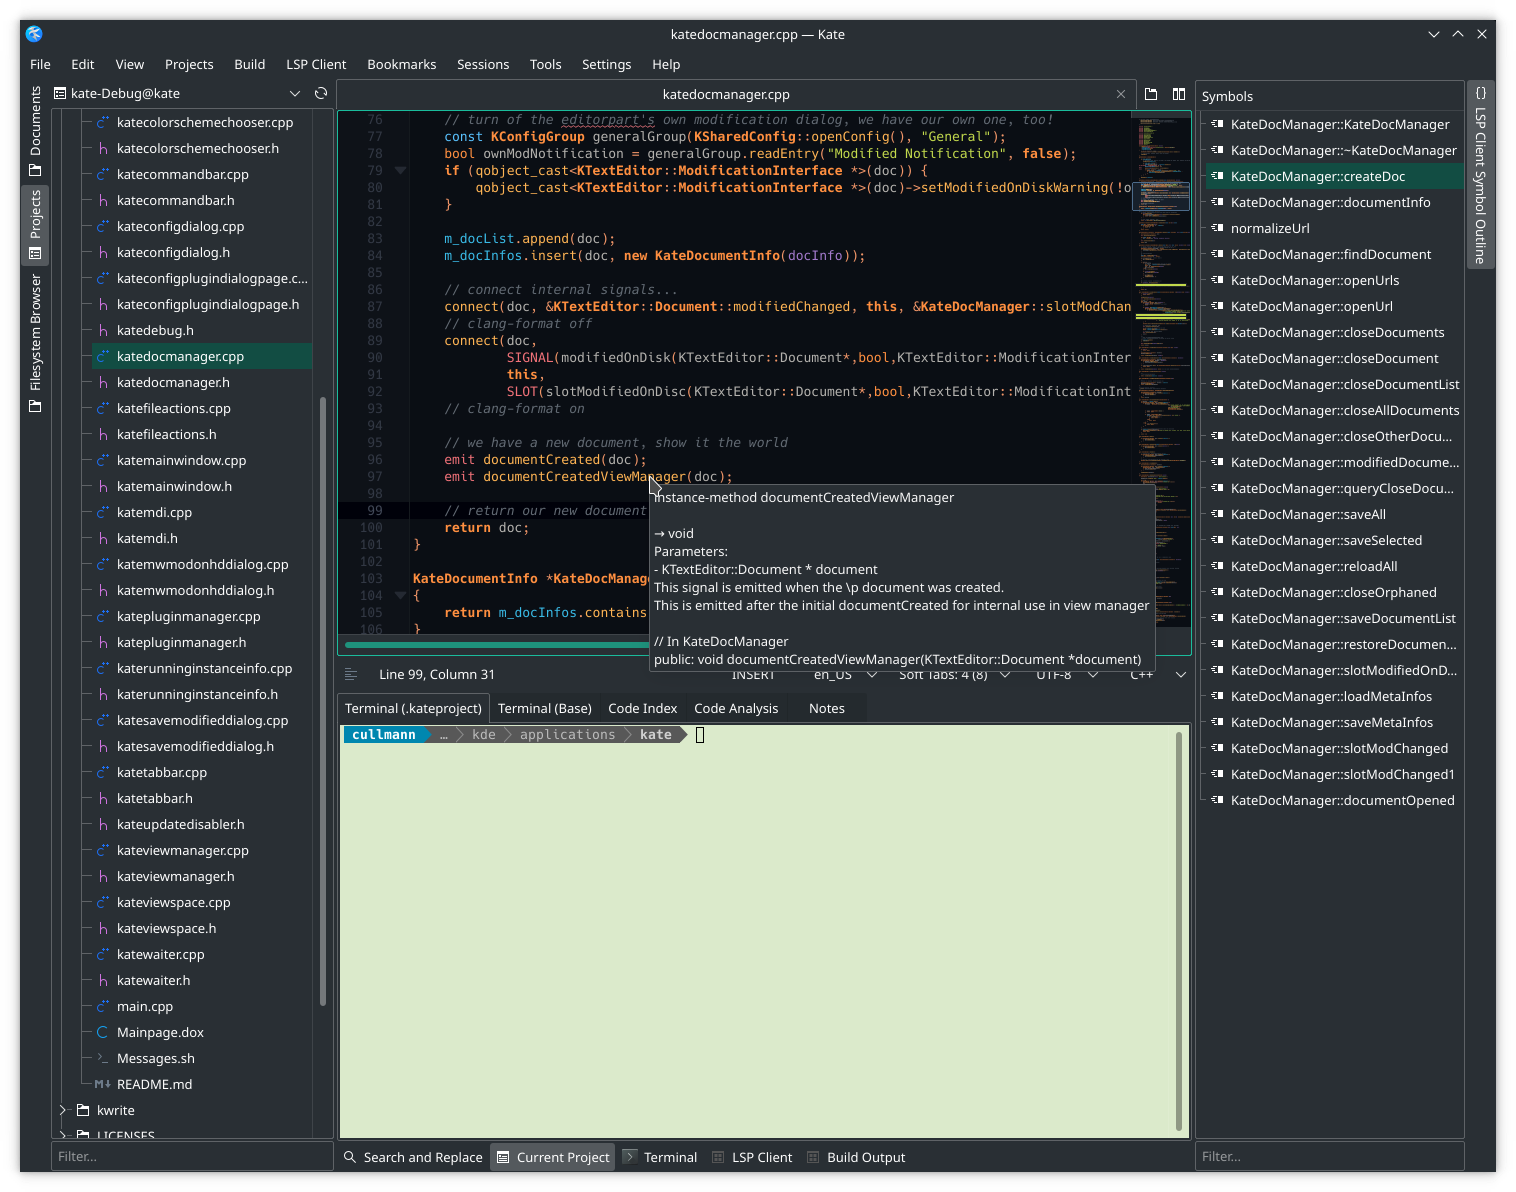Click the C++ icon beside katemdi.cpp
Viewport: 1516px width, 1192px height.
coord(102,512)
